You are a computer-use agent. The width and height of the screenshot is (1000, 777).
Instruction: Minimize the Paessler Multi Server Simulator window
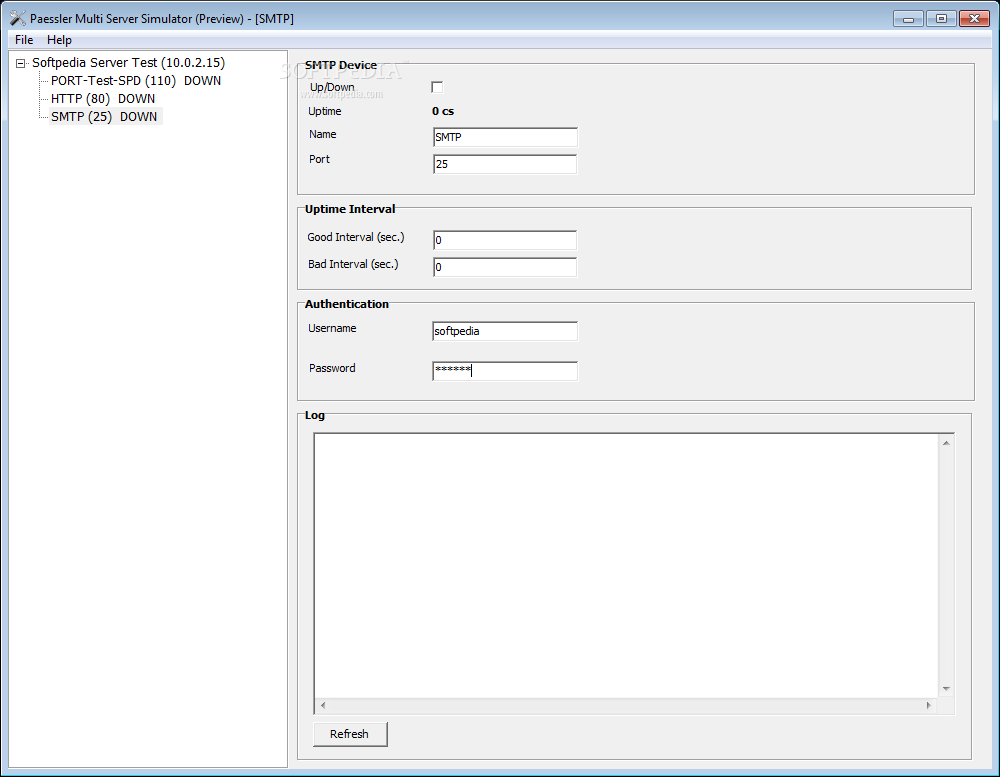pyautogui.click(x=908, y=18)
